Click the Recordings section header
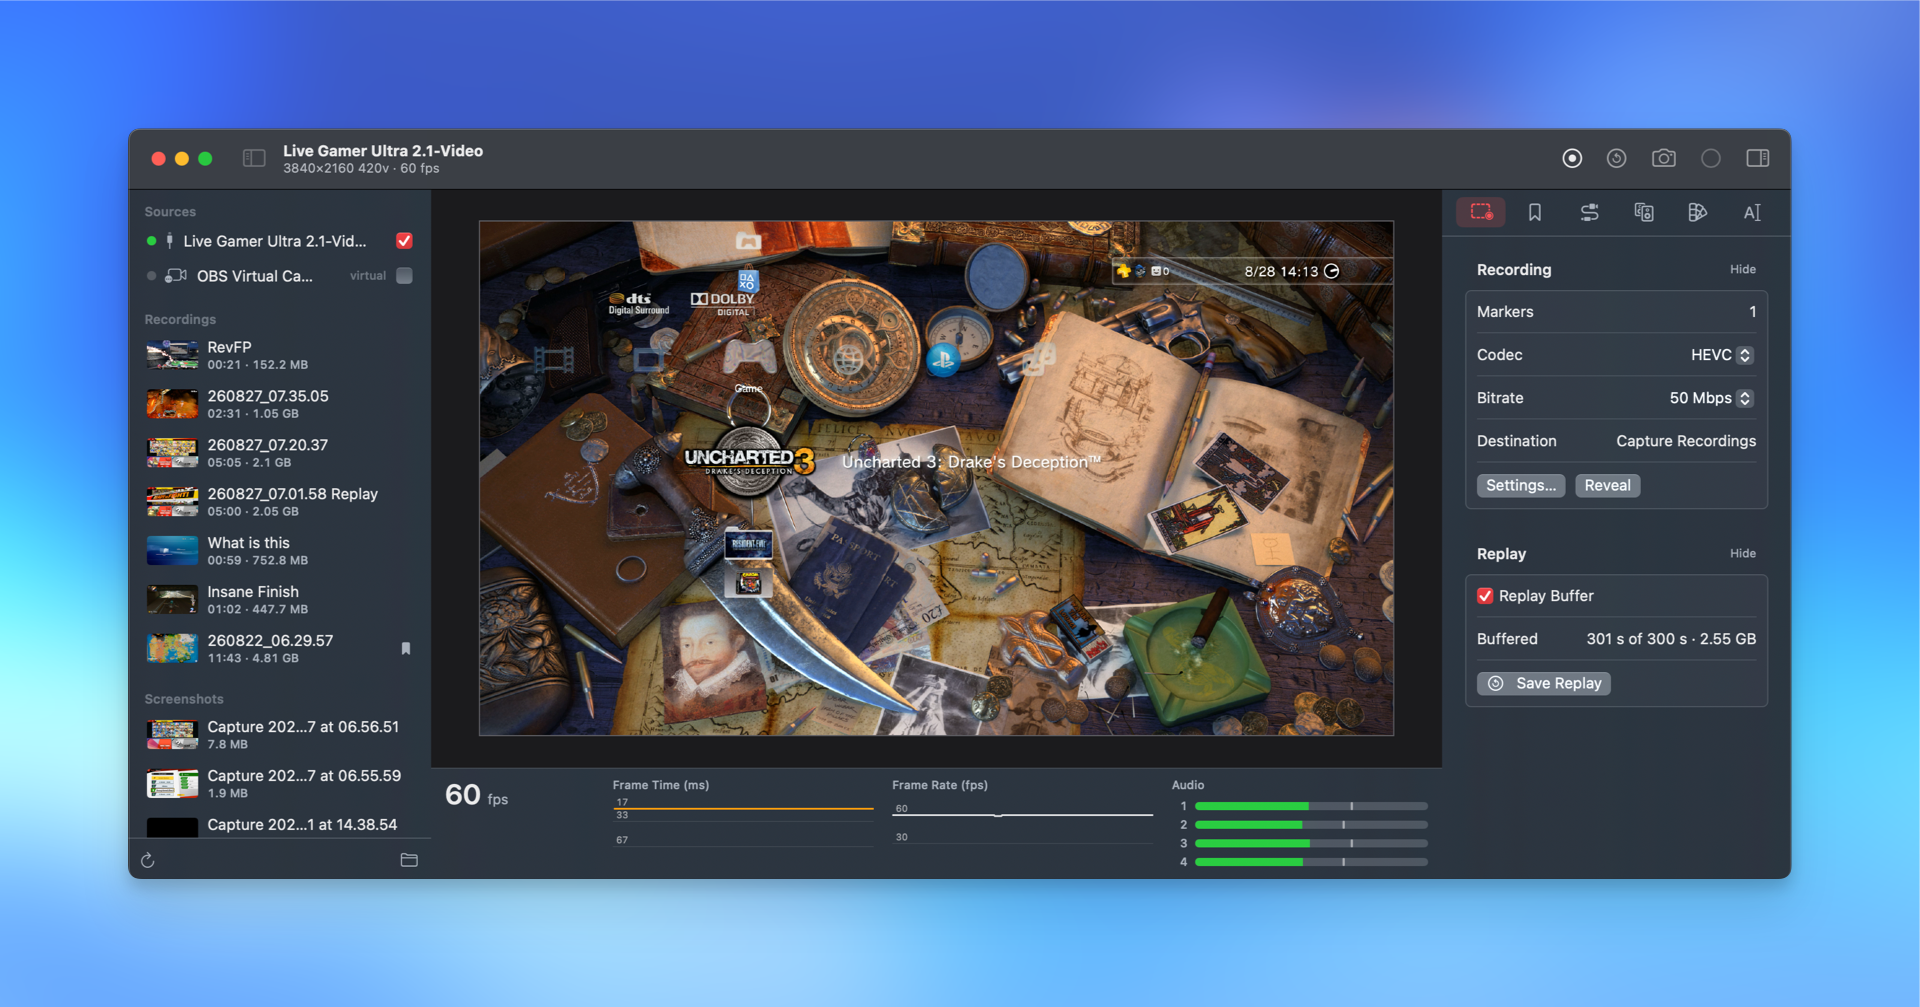 180,320
